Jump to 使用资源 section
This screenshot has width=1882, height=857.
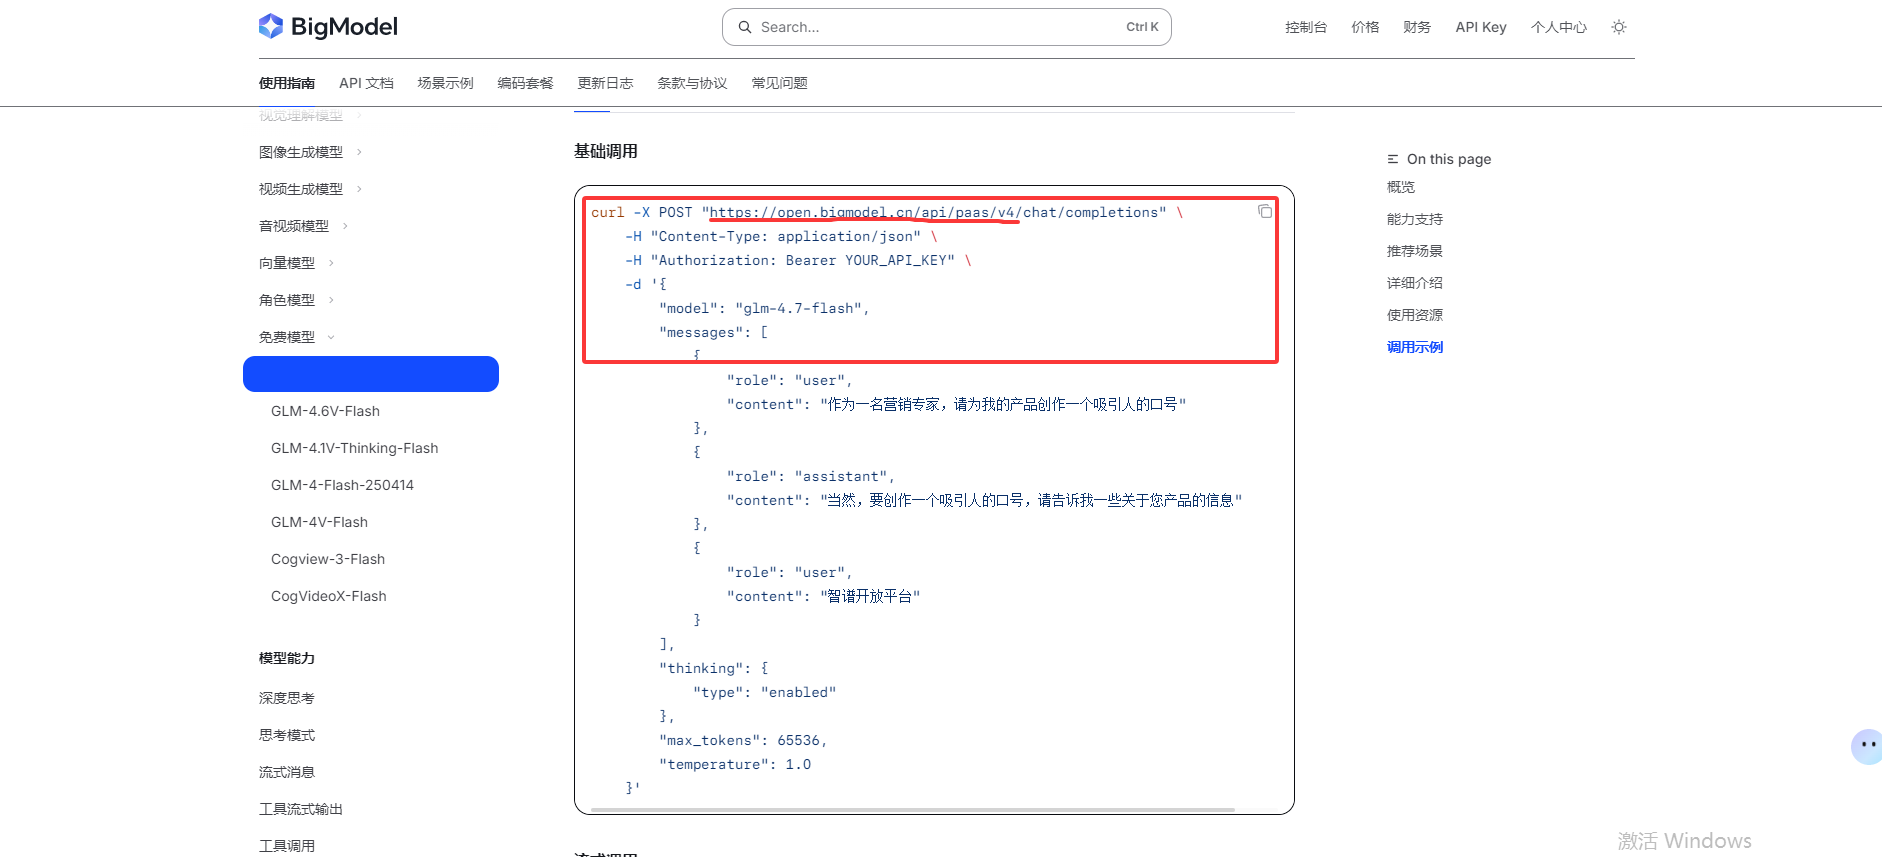point(1415,315)
